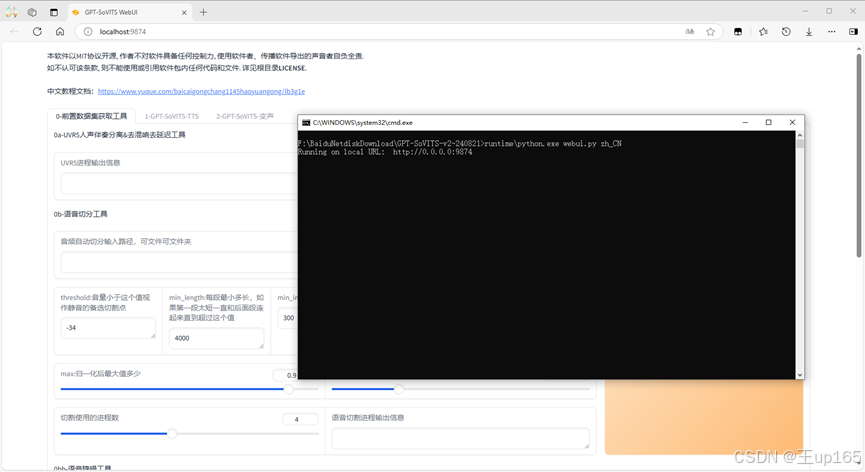Click the cmd window scrollbar down arrow

click(x=800, y=374)
